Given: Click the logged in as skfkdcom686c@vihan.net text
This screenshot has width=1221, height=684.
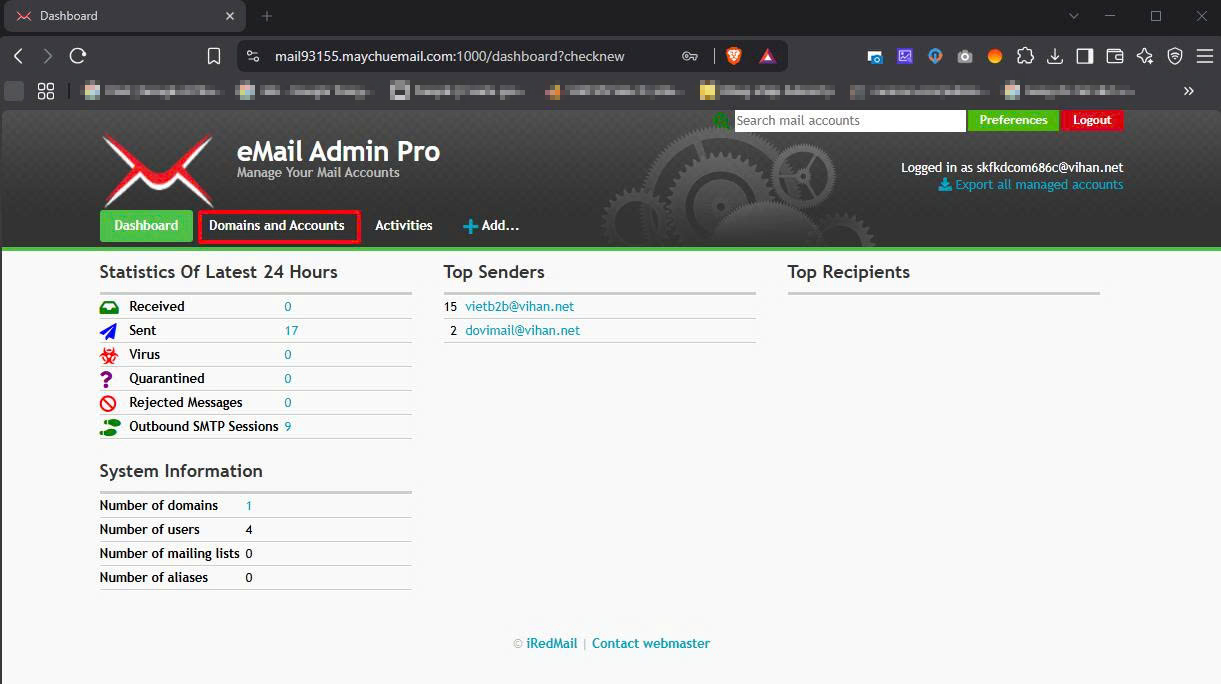Looking at the screenshot, I should [1012, 168].
